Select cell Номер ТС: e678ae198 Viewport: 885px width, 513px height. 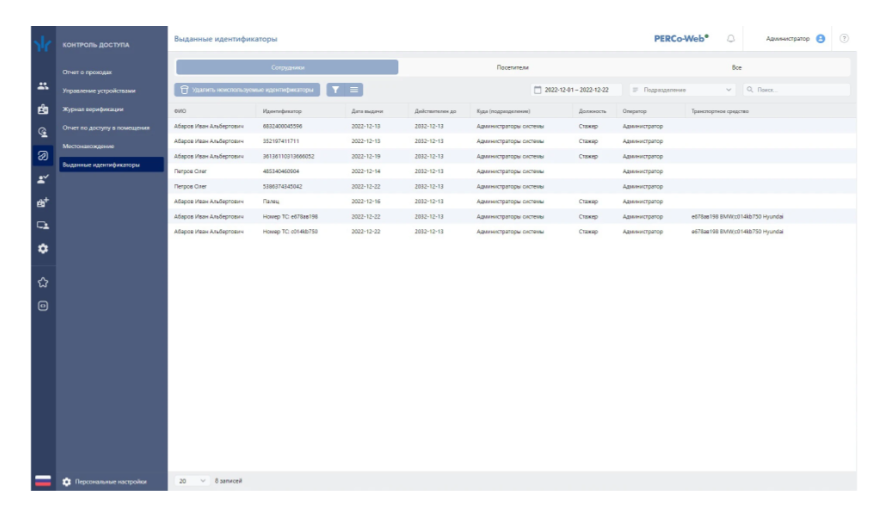[x=290, y=217]
